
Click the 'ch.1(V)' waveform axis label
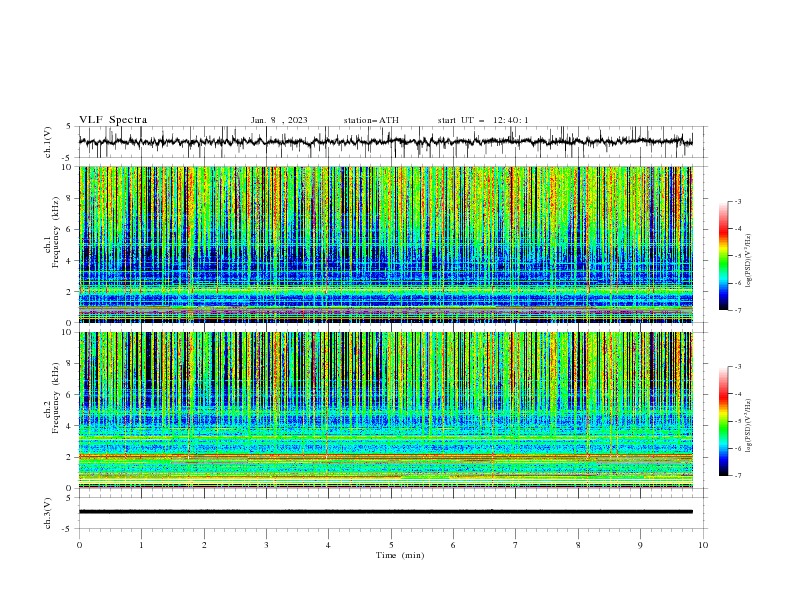click(48, 142)
